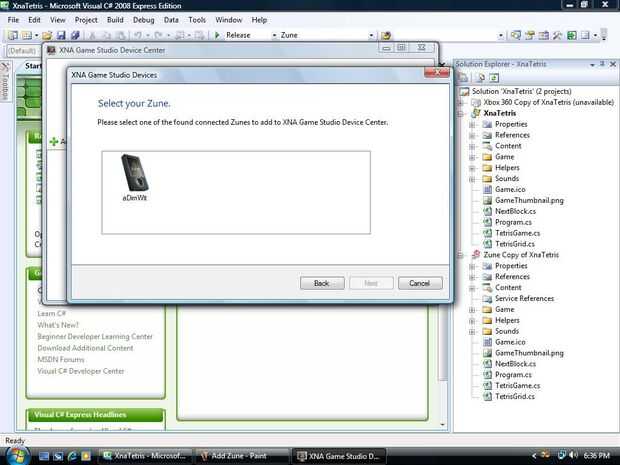Viewport: 620px width, 465px height.
Task: Click Properties icon in Solution Explorer toolbar
Action: (x=463, y=78)
